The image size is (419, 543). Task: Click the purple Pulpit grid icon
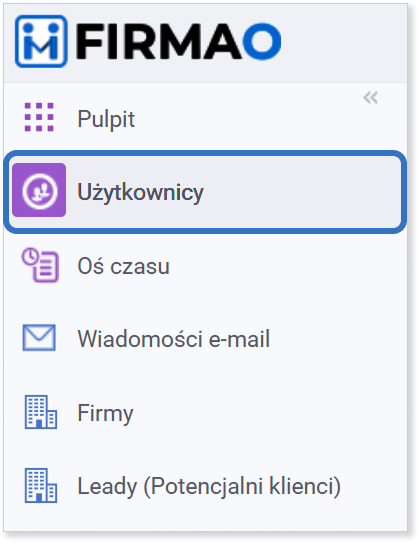39,117
